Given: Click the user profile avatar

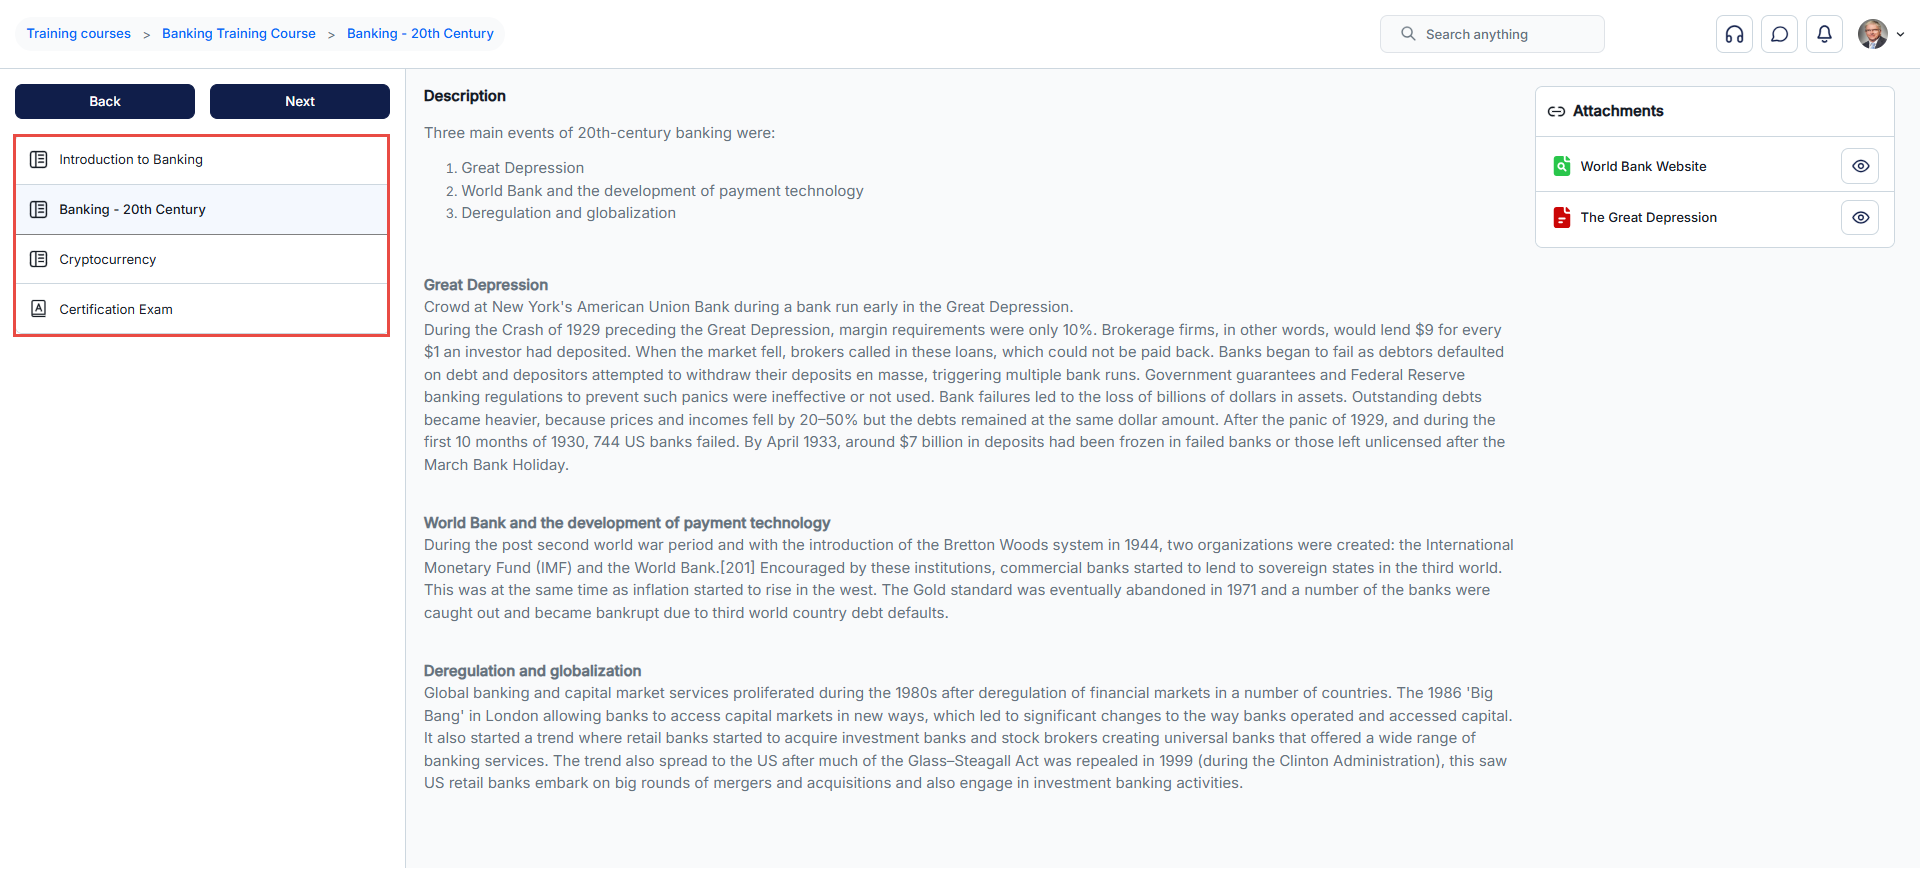Looking at the screenshot, I should point(1872,34).
